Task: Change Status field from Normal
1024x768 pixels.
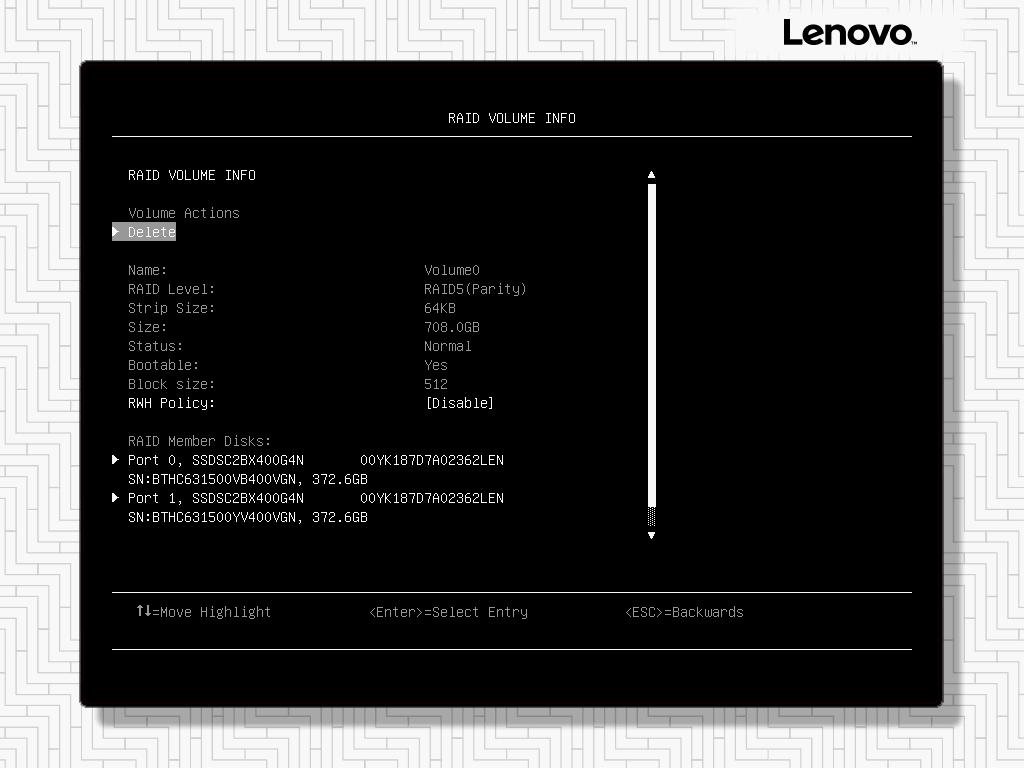Action: point(447,346)
